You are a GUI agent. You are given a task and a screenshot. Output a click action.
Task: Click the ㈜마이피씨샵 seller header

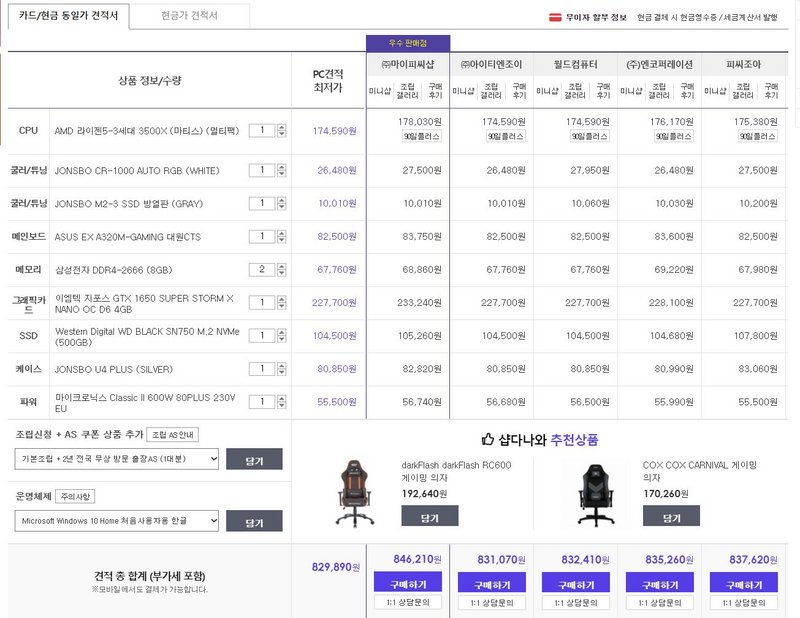[408, 64]
